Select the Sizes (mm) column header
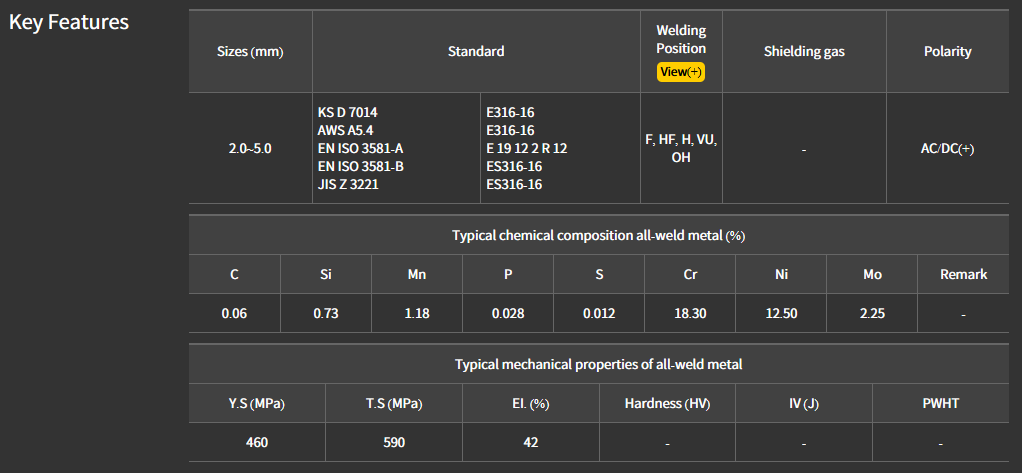1022x473 pixels. coord(250,52)
